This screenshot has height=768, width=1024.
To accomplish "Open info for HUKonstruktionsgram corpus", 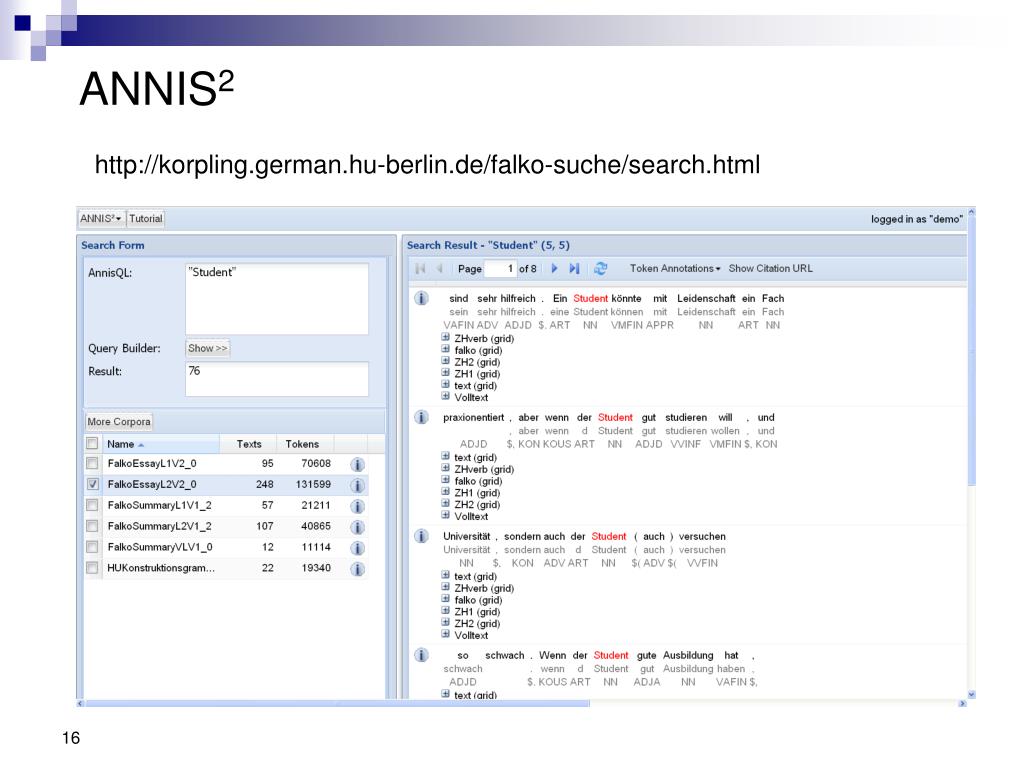I will click(x=357, y=569).
